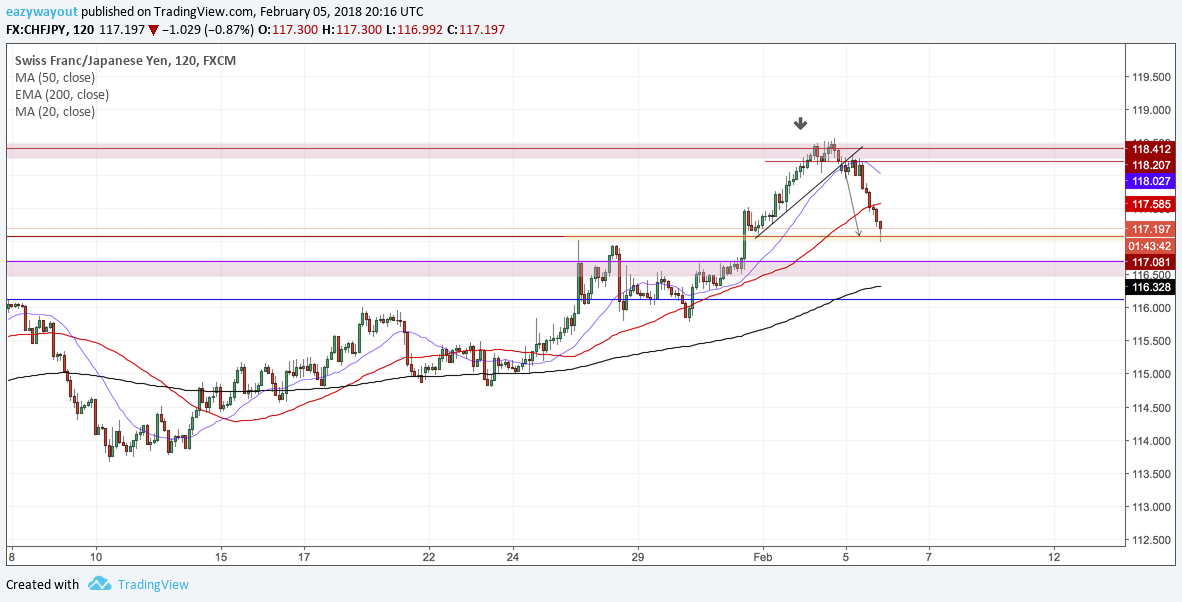
Task: Click the 114.000 price axis value
Action: point(1153,441)
